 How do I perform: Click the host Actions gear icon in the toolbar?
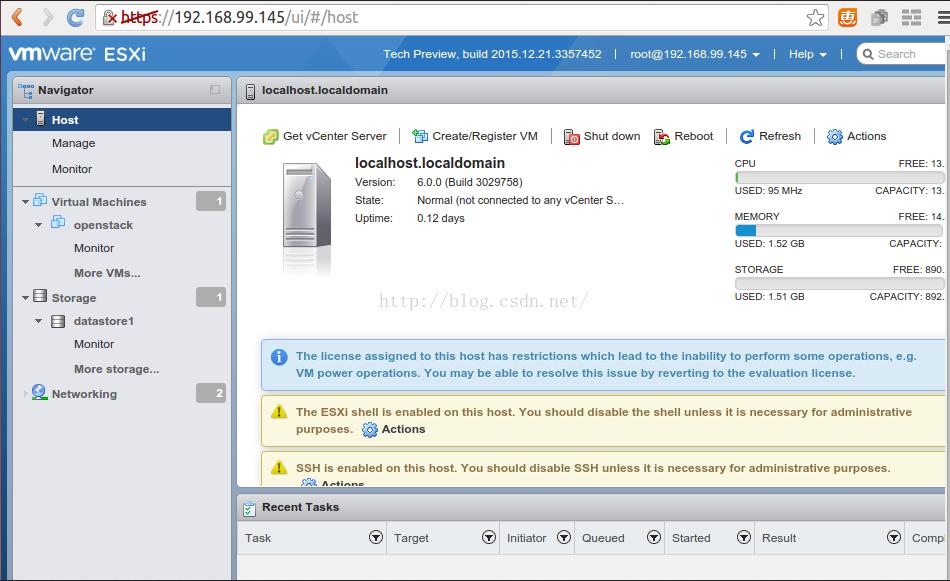[x=834, y=137]
